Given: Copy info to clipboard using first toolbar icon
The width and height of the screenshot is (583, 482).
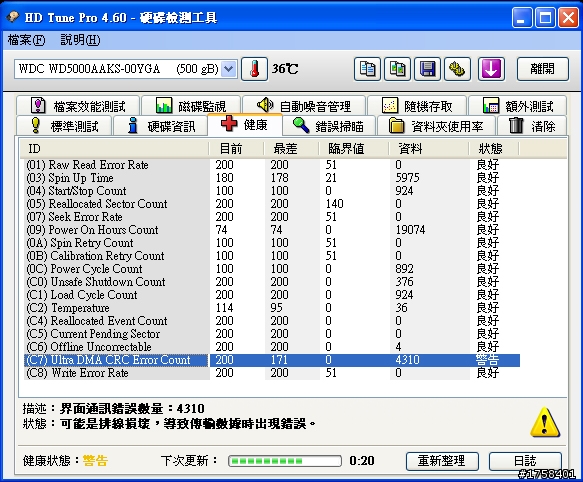Looking at the screenshot, I should point(367,69).
